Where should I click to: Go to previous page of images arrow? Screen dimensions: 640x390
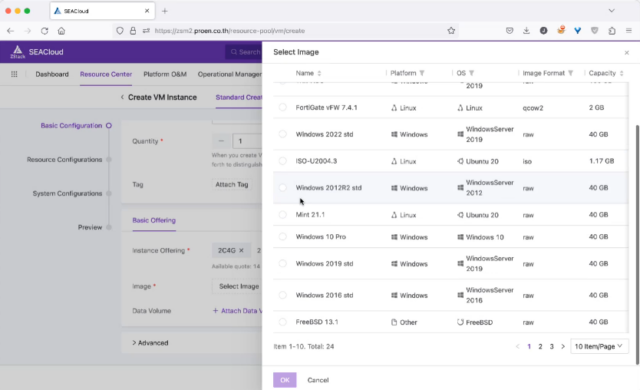518,346
